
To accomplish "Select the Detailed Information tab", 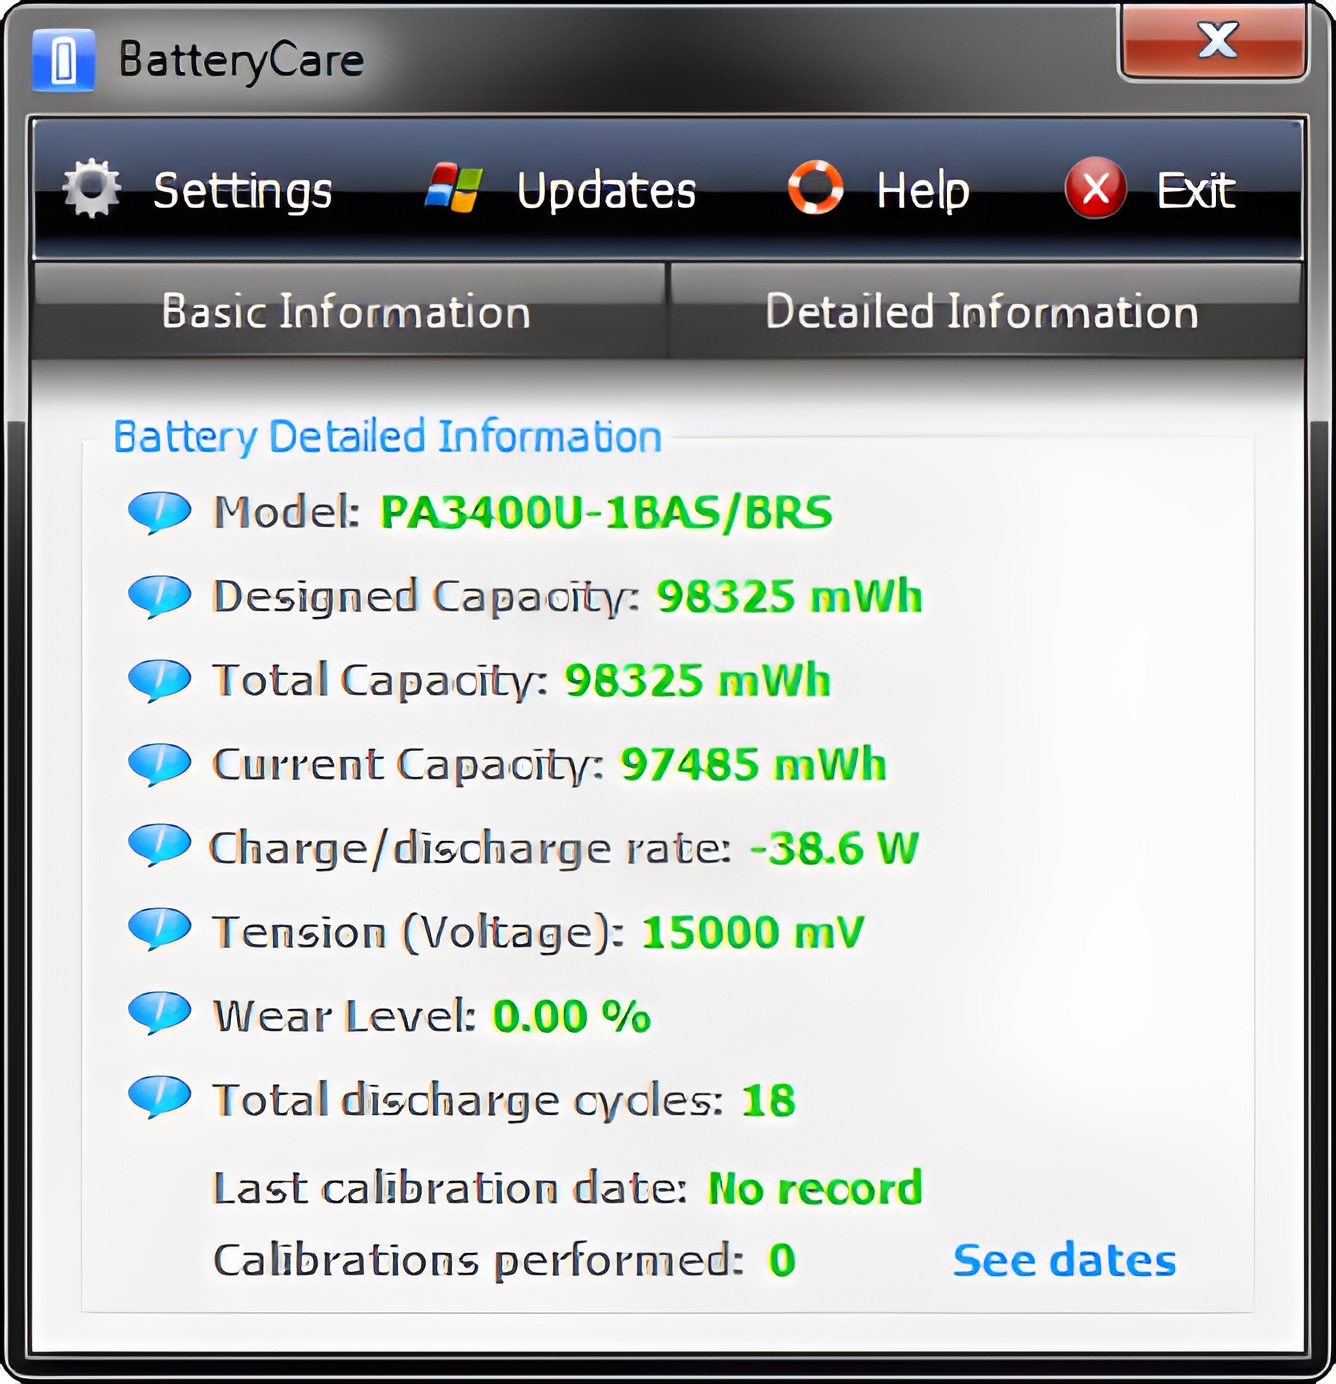I will coord(982,312).
